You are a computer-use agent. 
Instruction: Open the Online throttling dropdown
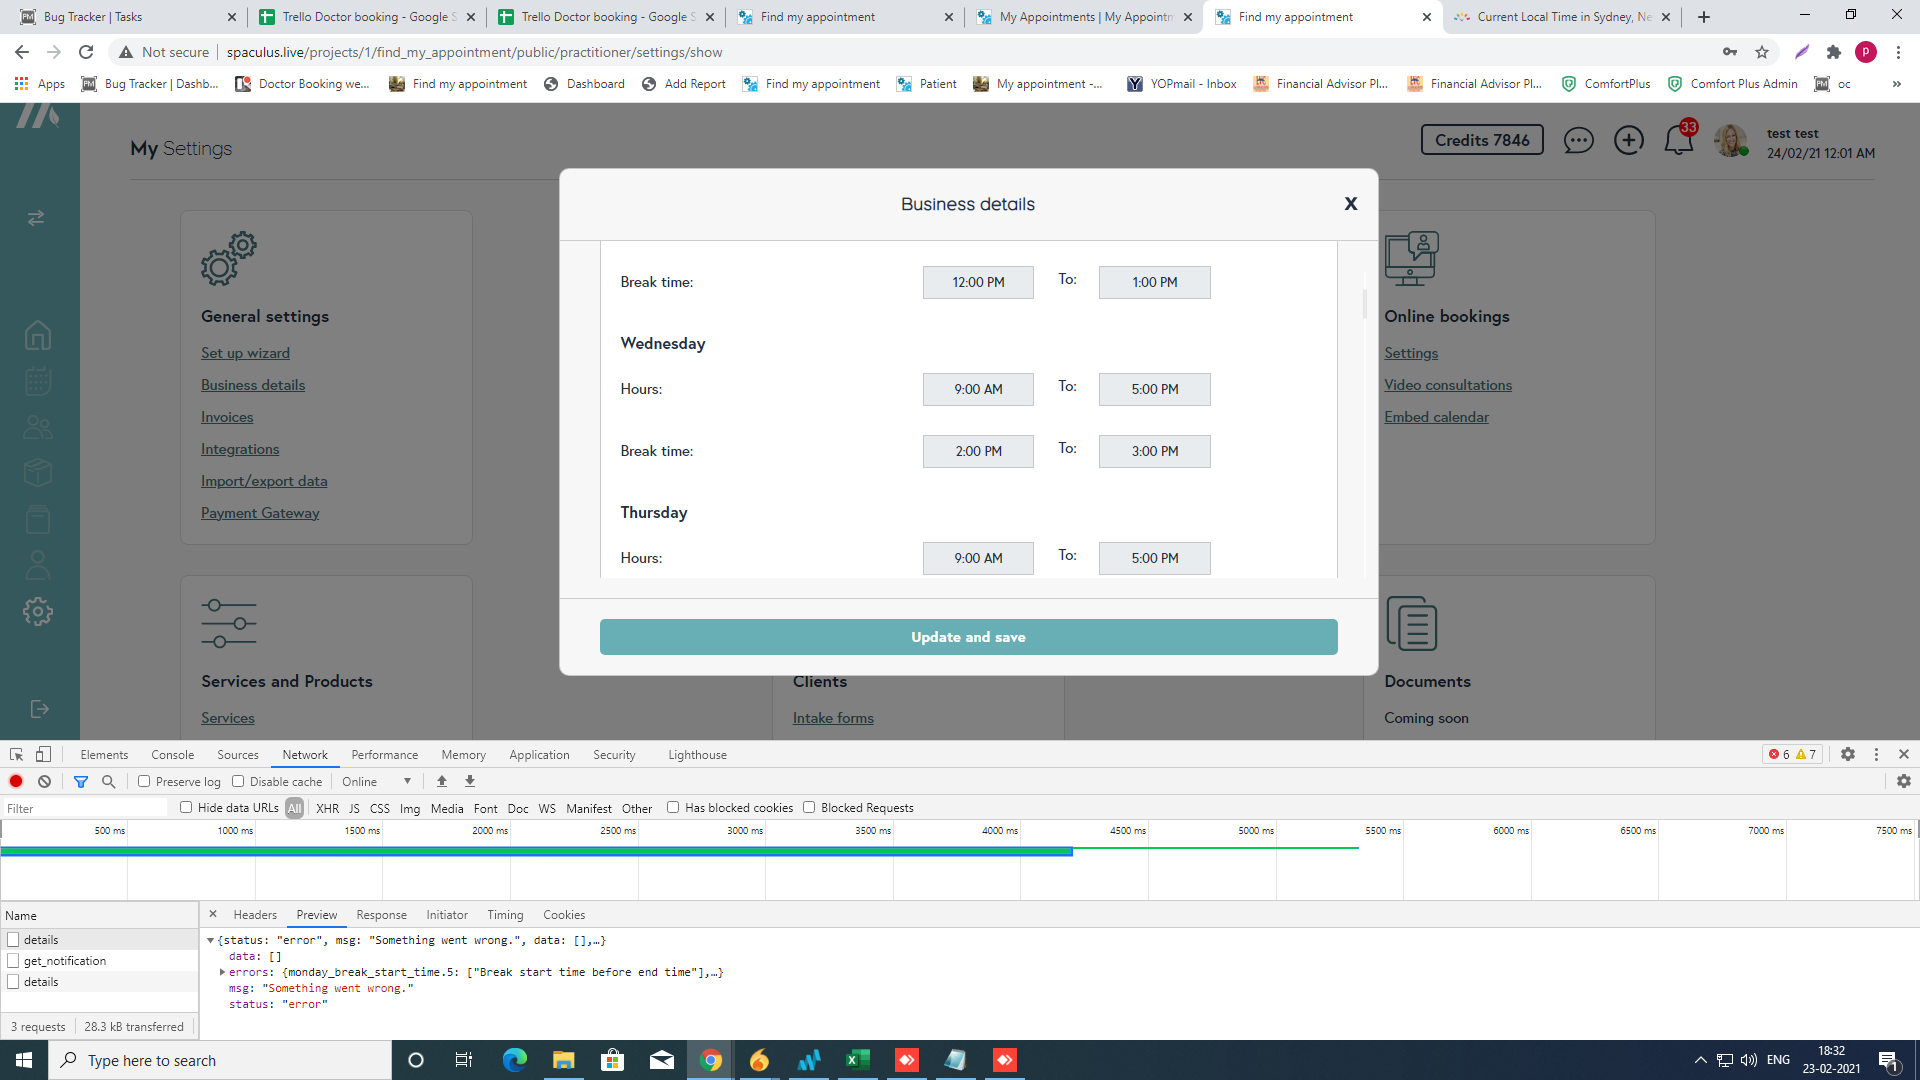pos(376,782)
